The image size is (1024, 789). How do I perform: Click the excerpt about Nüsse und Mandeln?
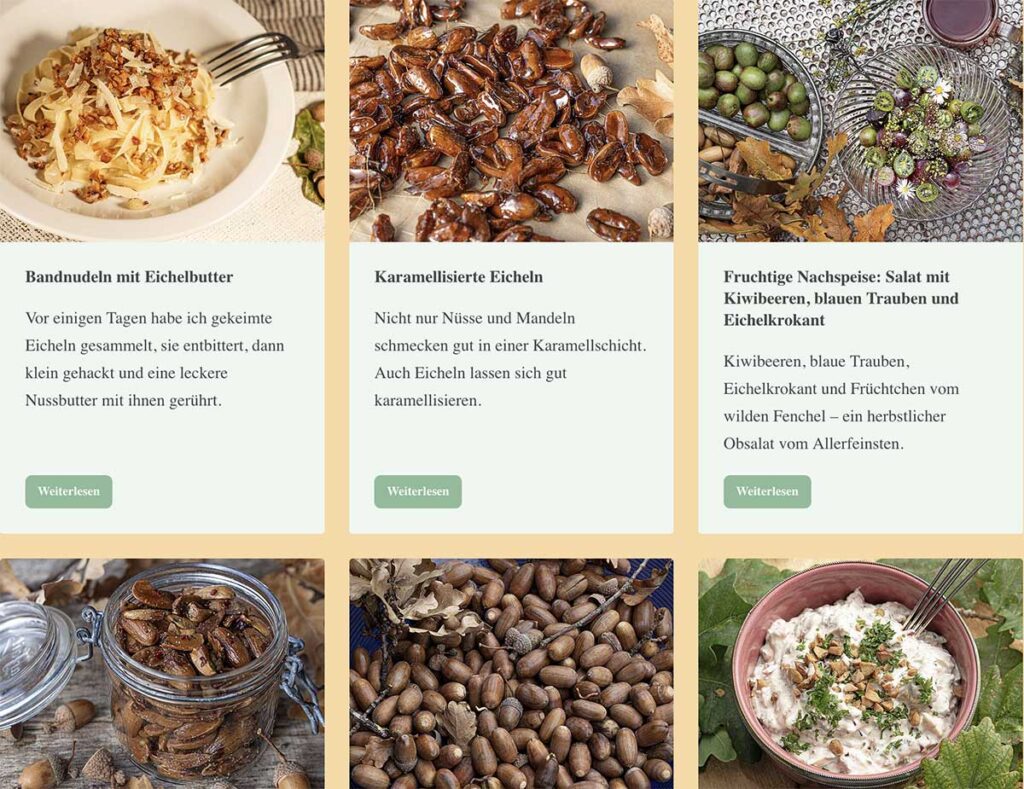tap(510, 359)
